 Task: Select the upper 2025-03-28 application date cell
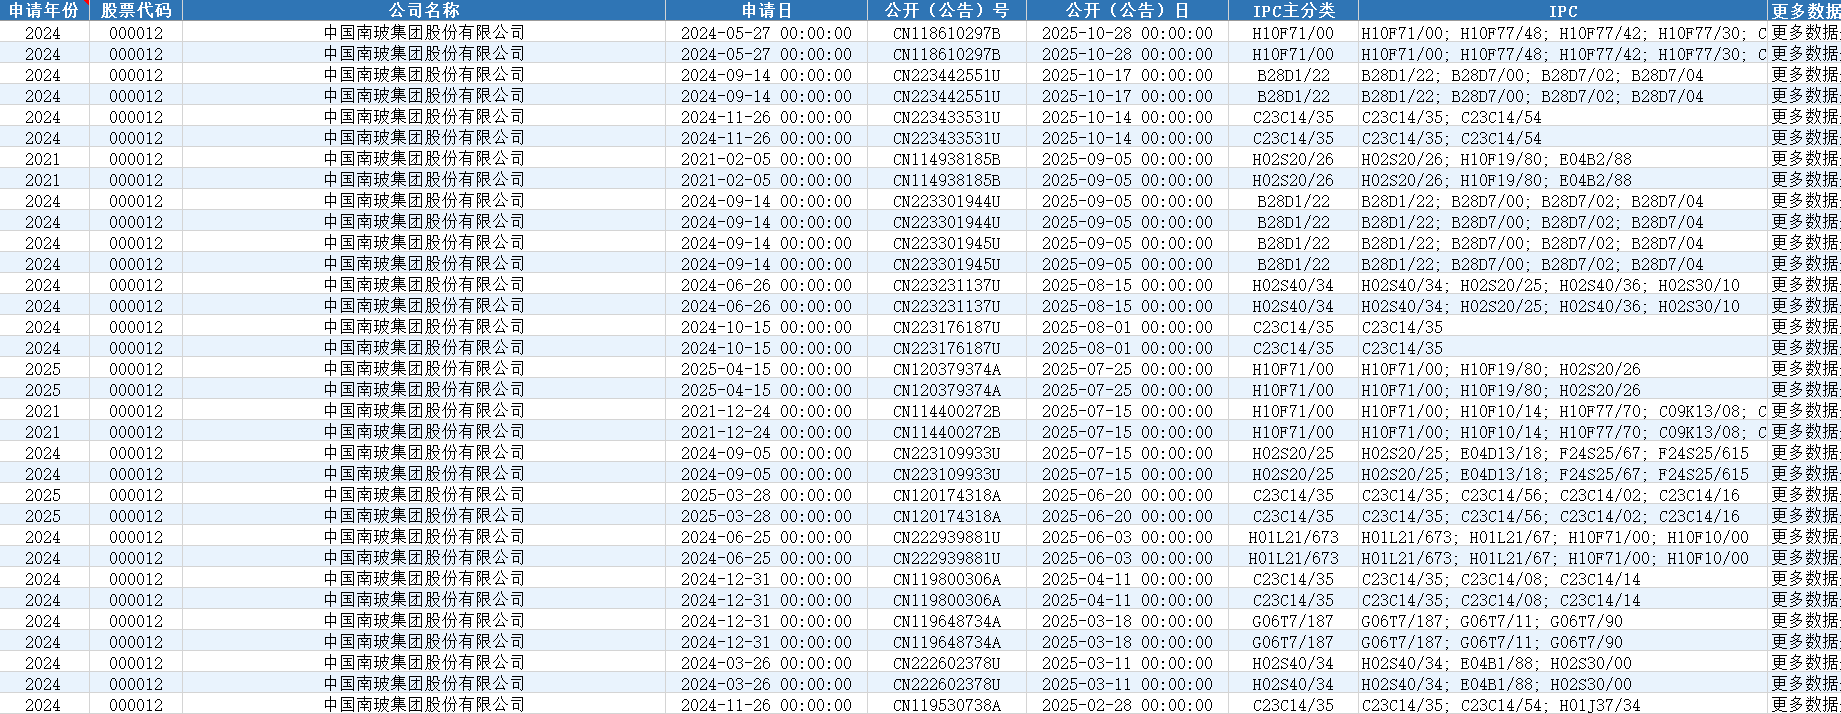point(766,494)
